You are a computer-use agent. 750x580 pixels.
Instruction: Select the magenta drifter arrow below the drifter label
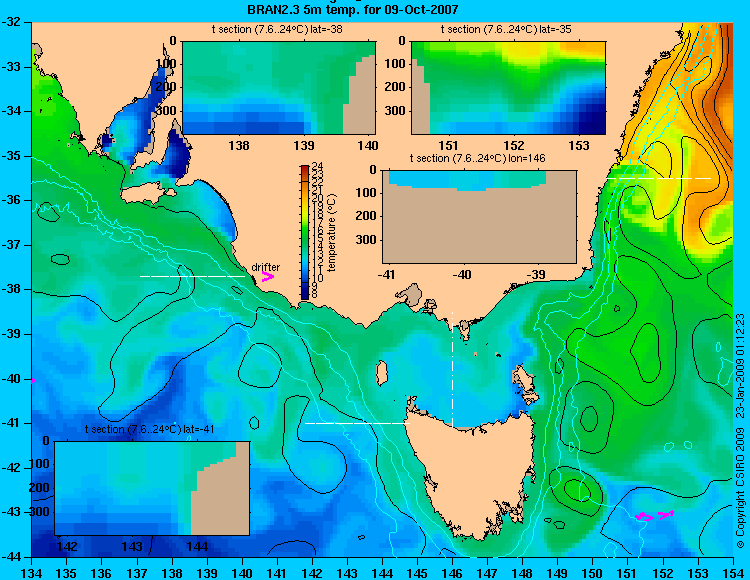(x=267, y=276)
